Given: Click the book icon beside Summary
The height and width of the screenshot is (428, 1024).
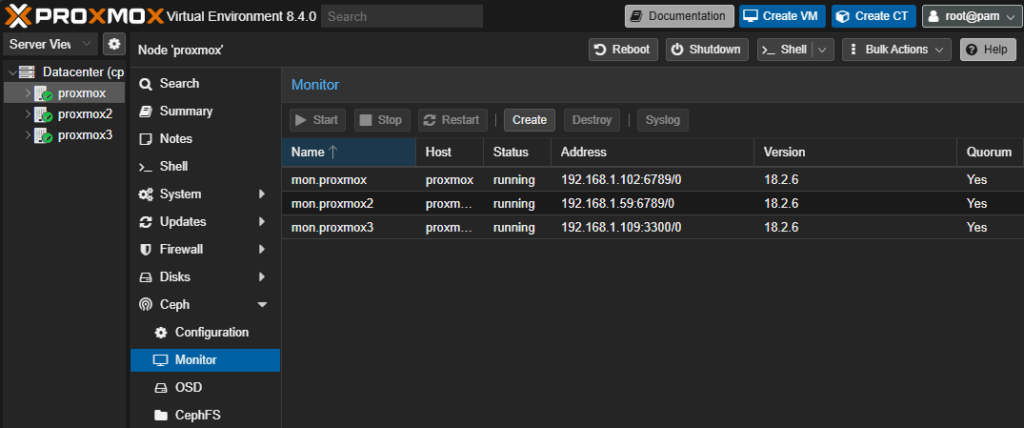Looking at the screenshot, I should 146,111.
